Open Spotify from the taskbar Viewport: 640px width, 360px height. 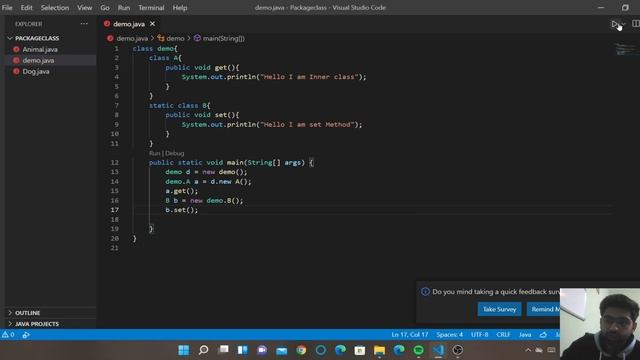[418, 350]
